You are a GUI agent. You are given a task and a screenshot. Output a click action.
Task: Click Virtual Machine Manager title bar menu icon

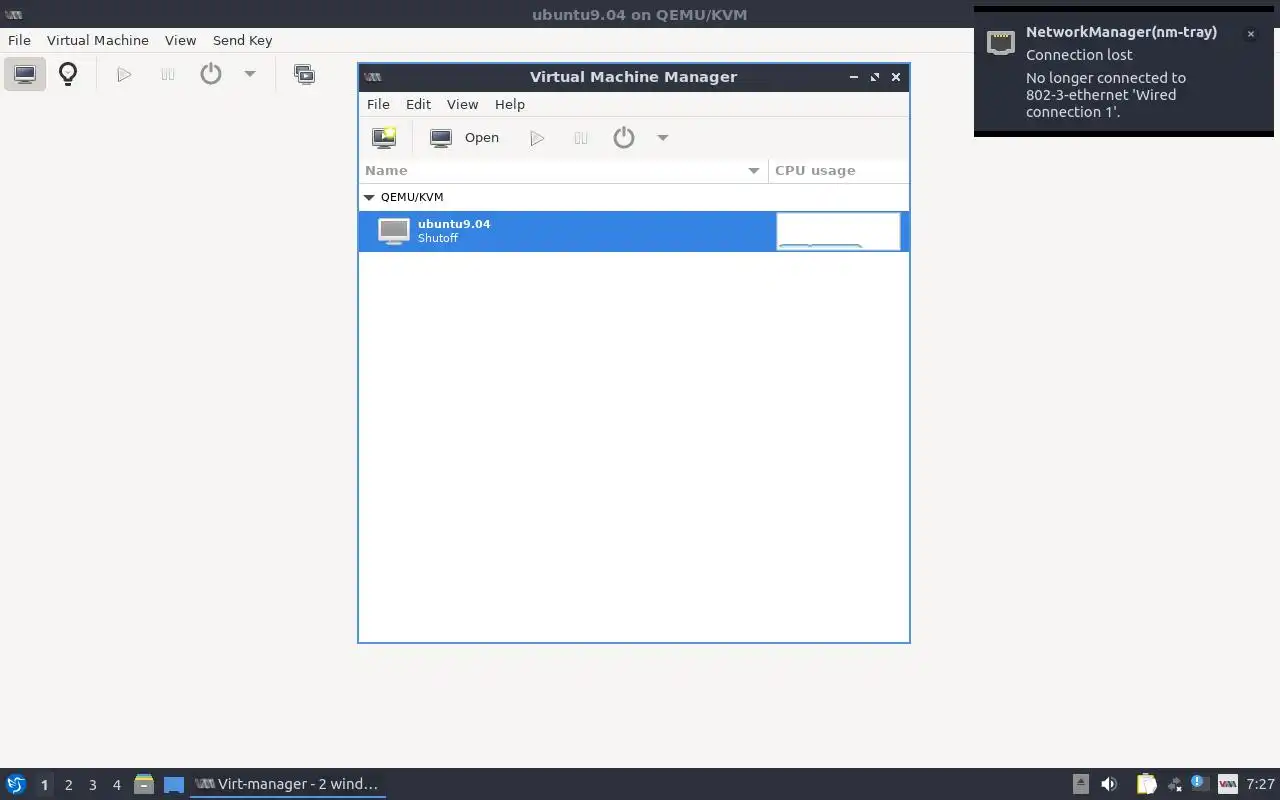click(x=372, y=77)
